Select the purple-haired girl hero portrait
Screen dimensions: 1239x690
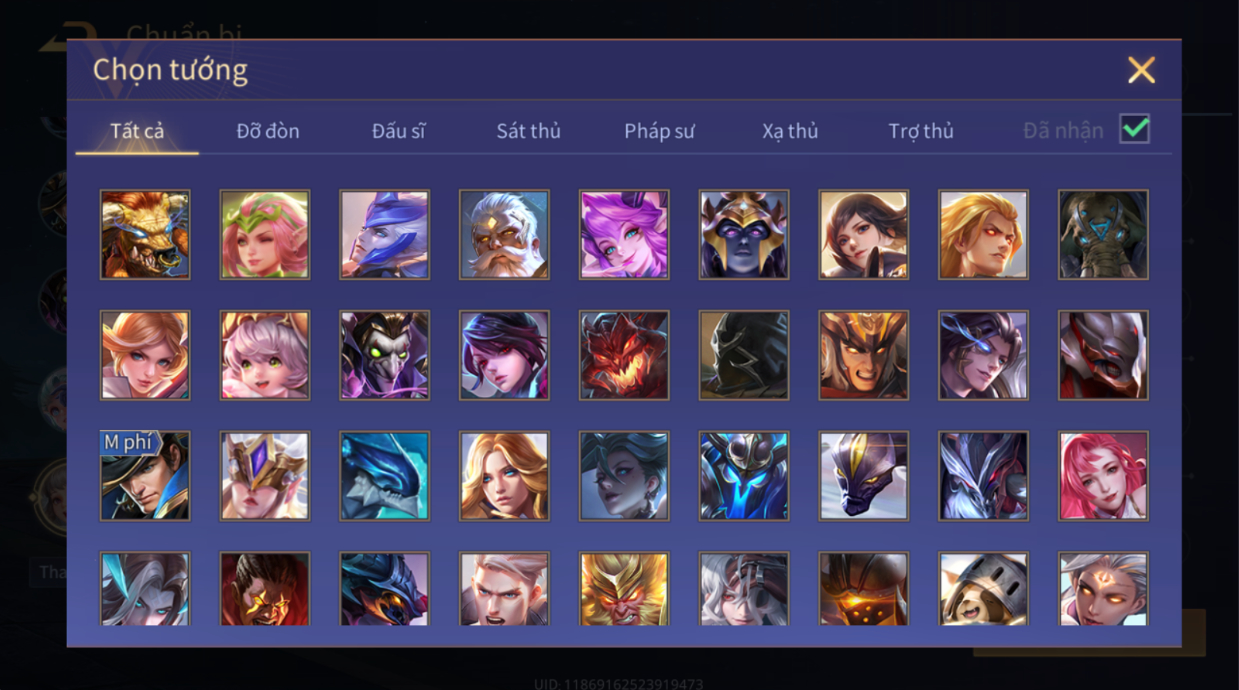[624, 234]
